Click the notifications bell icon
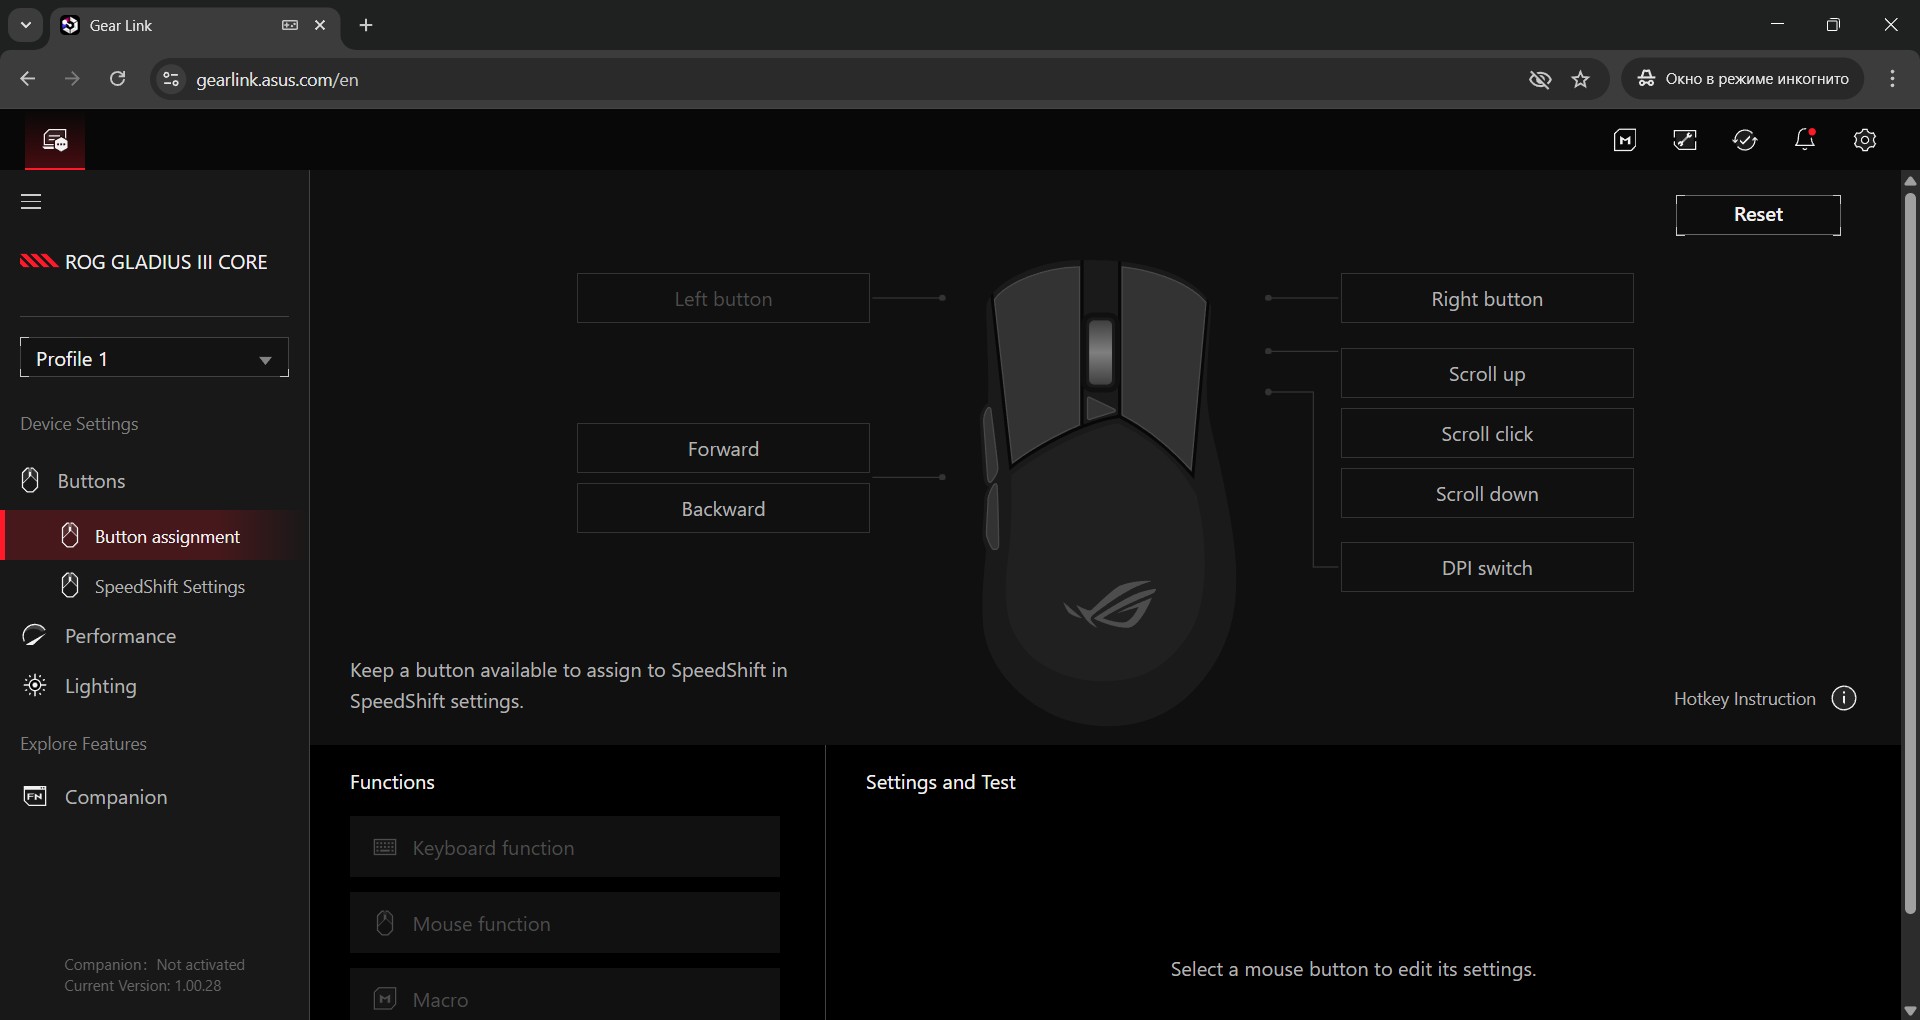 1805,140
